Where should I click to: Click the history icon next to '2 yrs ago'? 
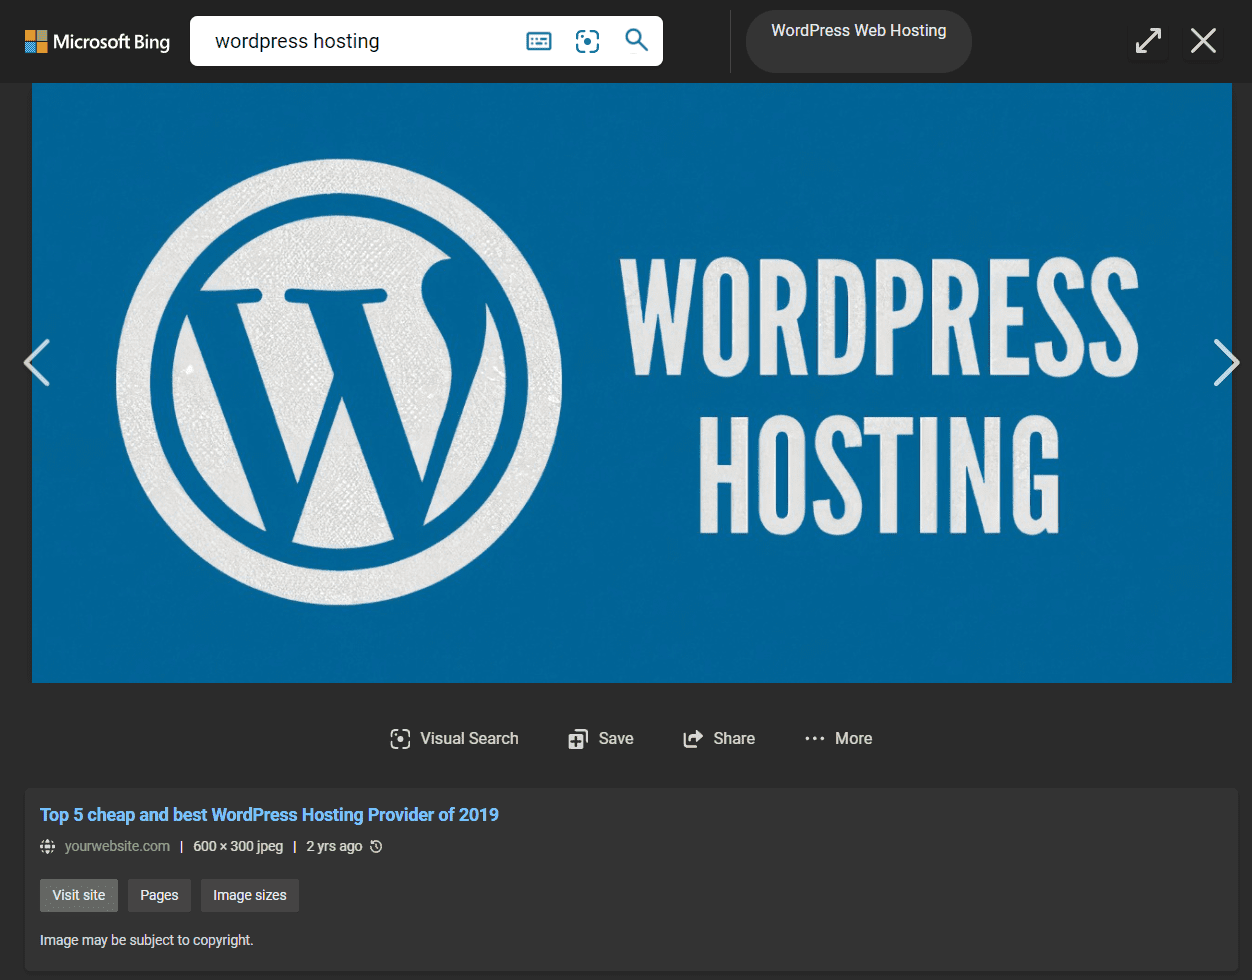[x=376, y=847]
